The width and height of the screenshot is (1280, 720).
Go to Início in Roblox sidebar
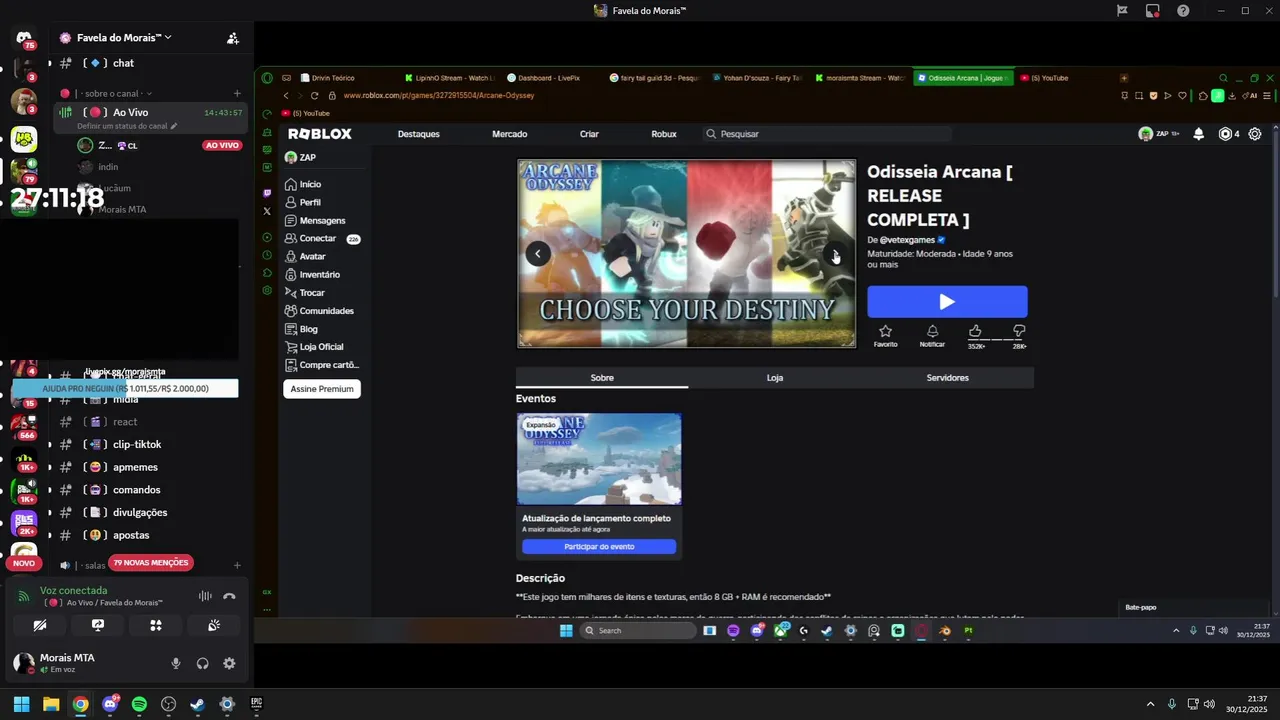(310, 184)
